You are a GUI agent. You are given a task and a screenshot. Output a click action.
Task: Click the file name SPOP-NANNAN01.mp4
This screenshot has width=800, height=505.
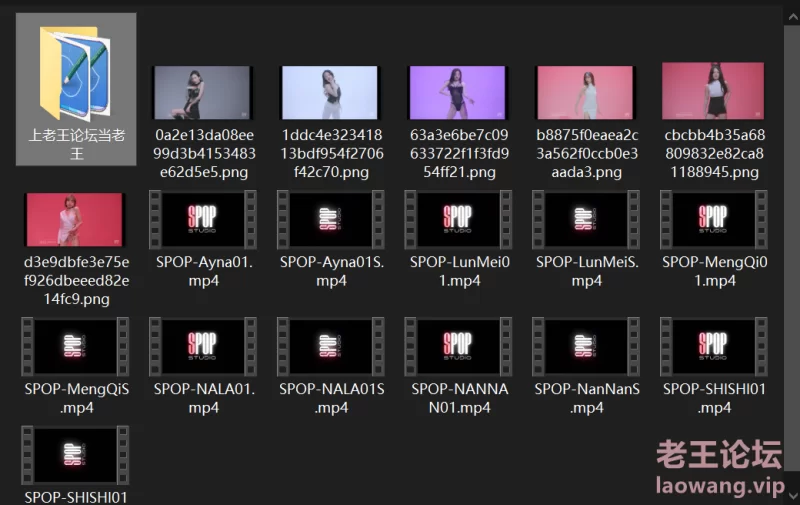click(x=460, y=398)
